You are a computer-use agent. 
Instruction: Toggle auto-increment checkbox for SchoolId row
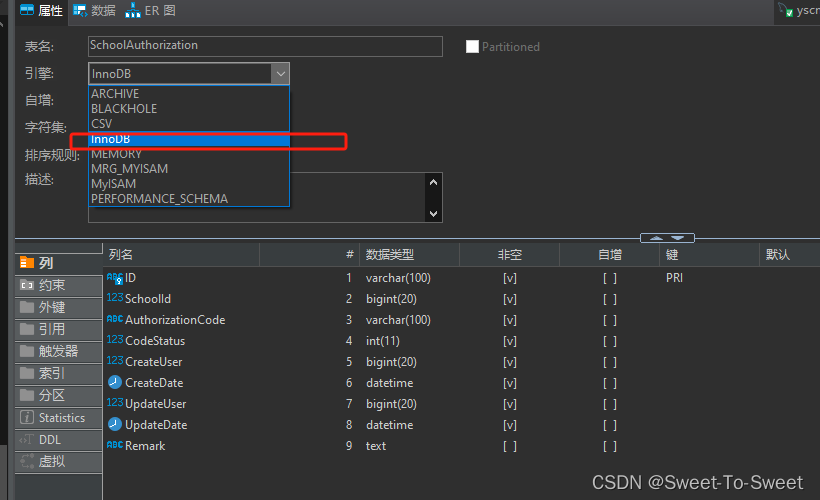[610, 299]
